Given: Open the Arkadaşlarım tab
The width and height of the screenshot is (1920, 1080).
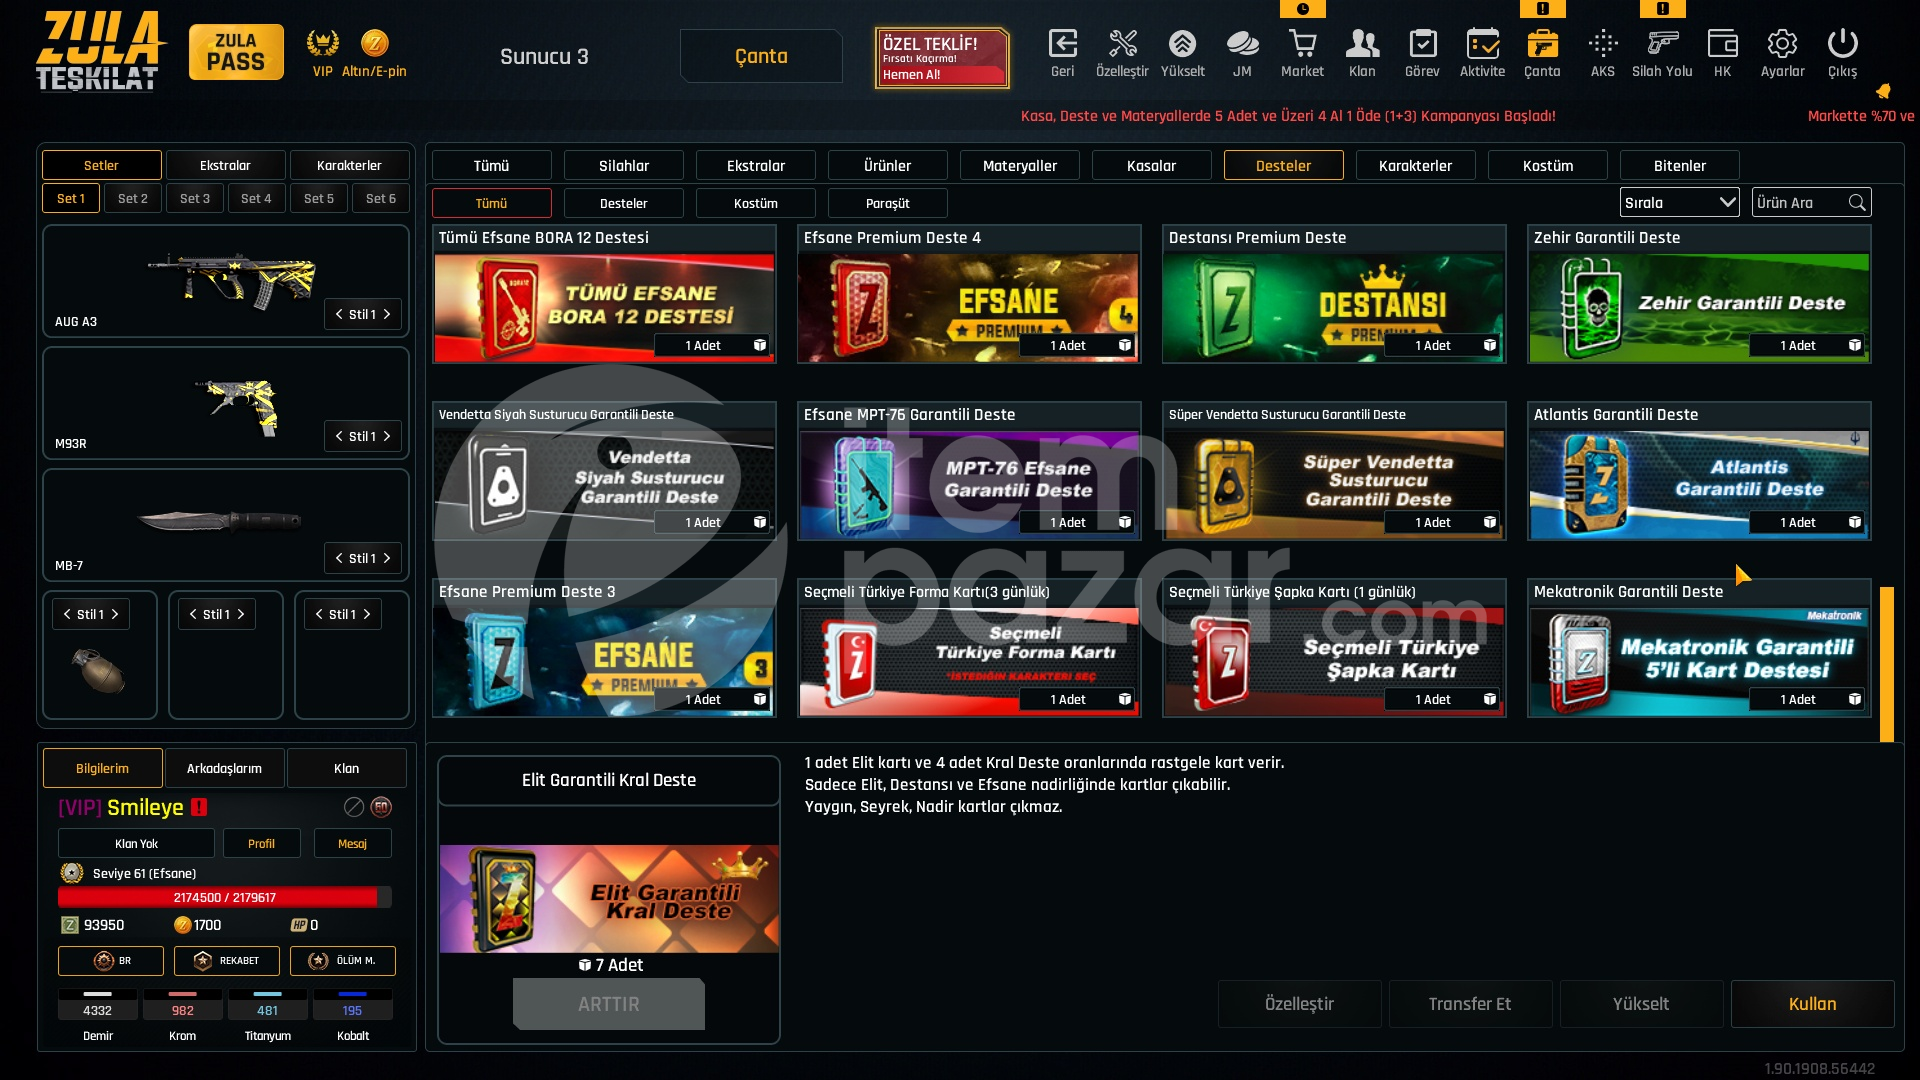Looking at the screenshot, I should (224, 768).
